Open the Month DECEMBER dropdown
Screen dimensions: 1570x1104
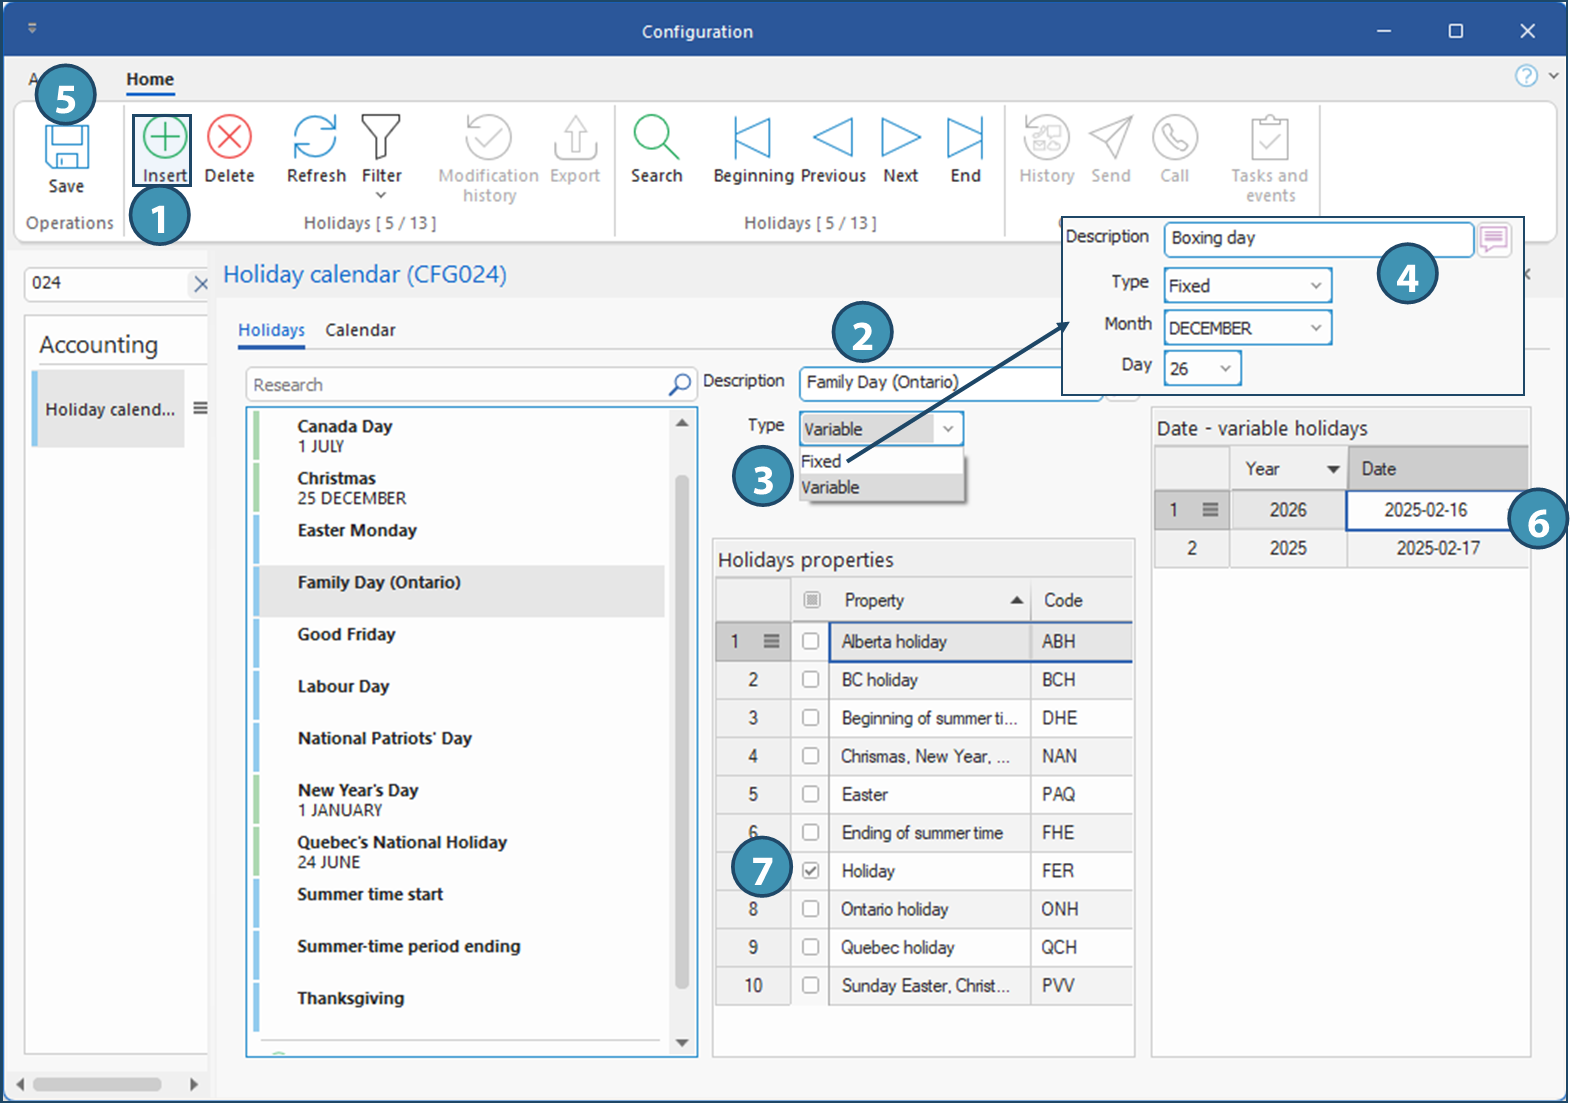(1315, 328)
